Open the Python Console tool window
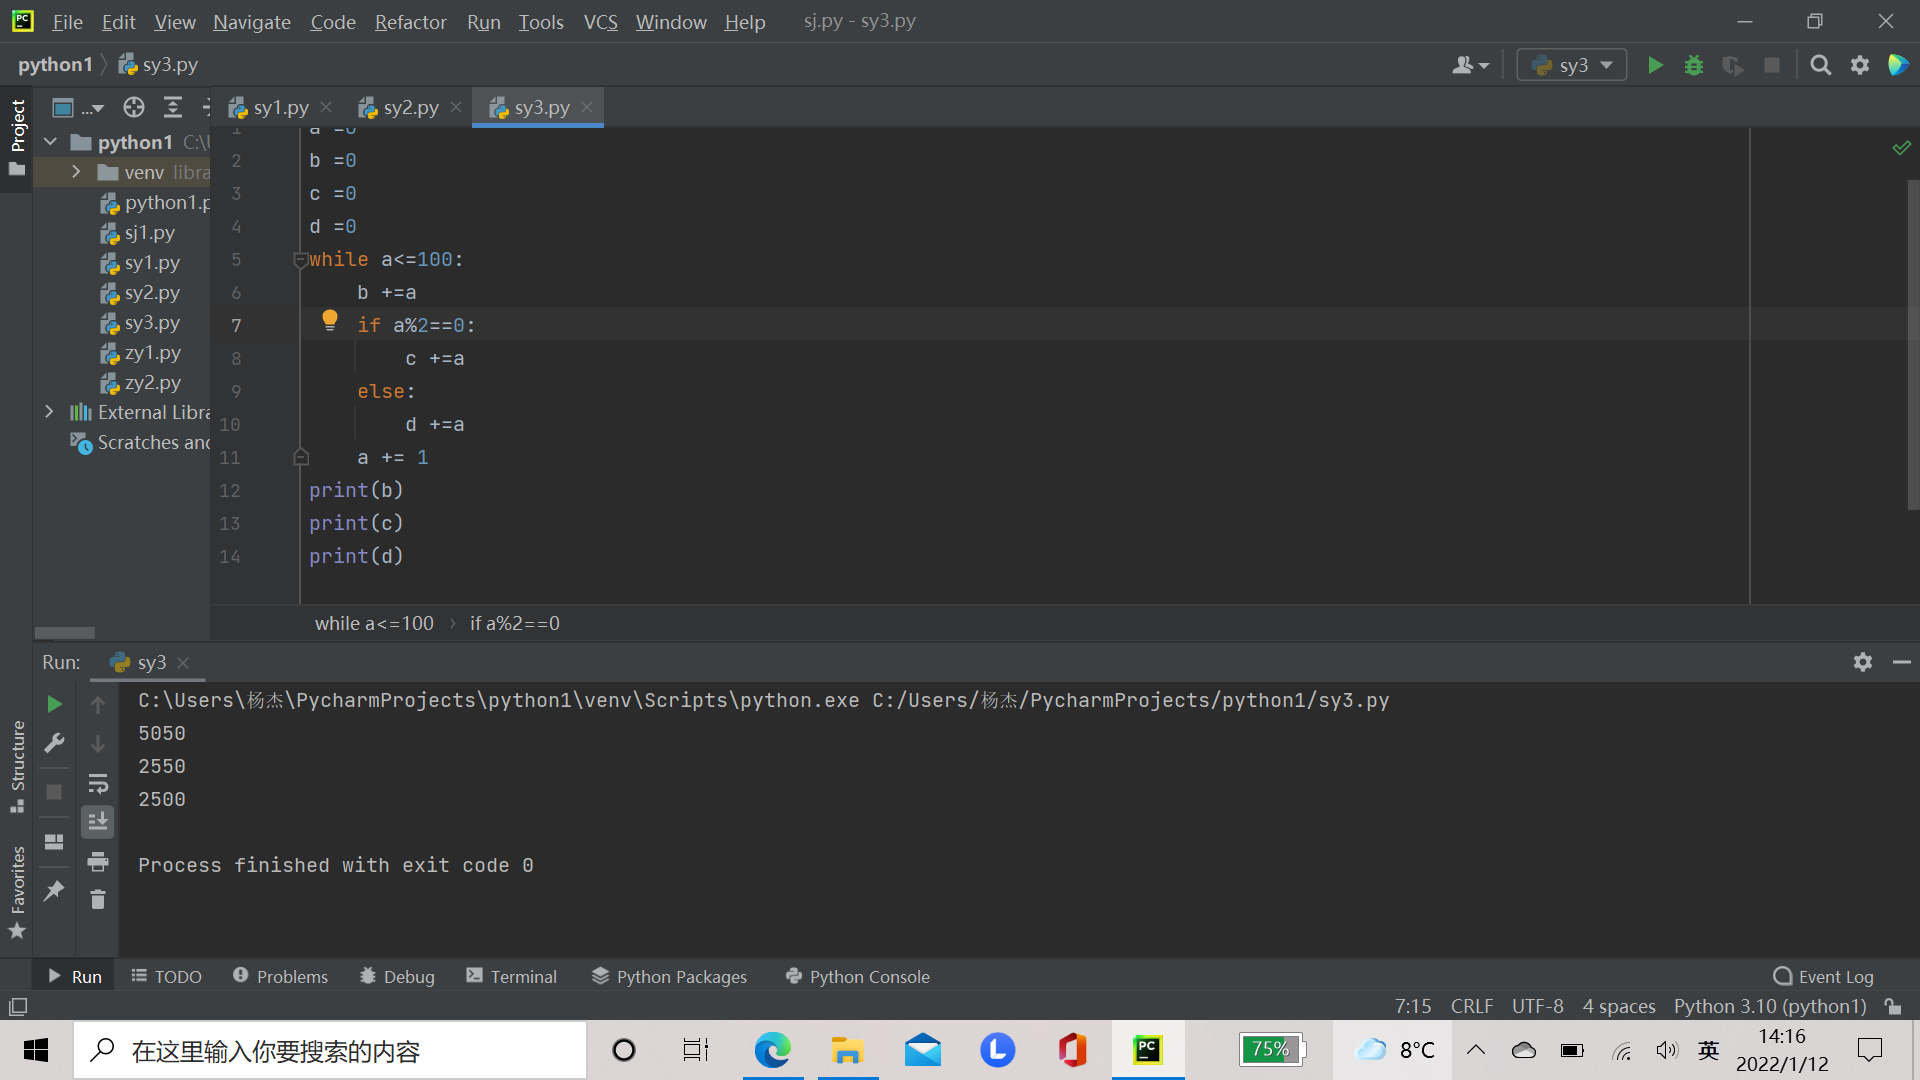 coord(857,976)
